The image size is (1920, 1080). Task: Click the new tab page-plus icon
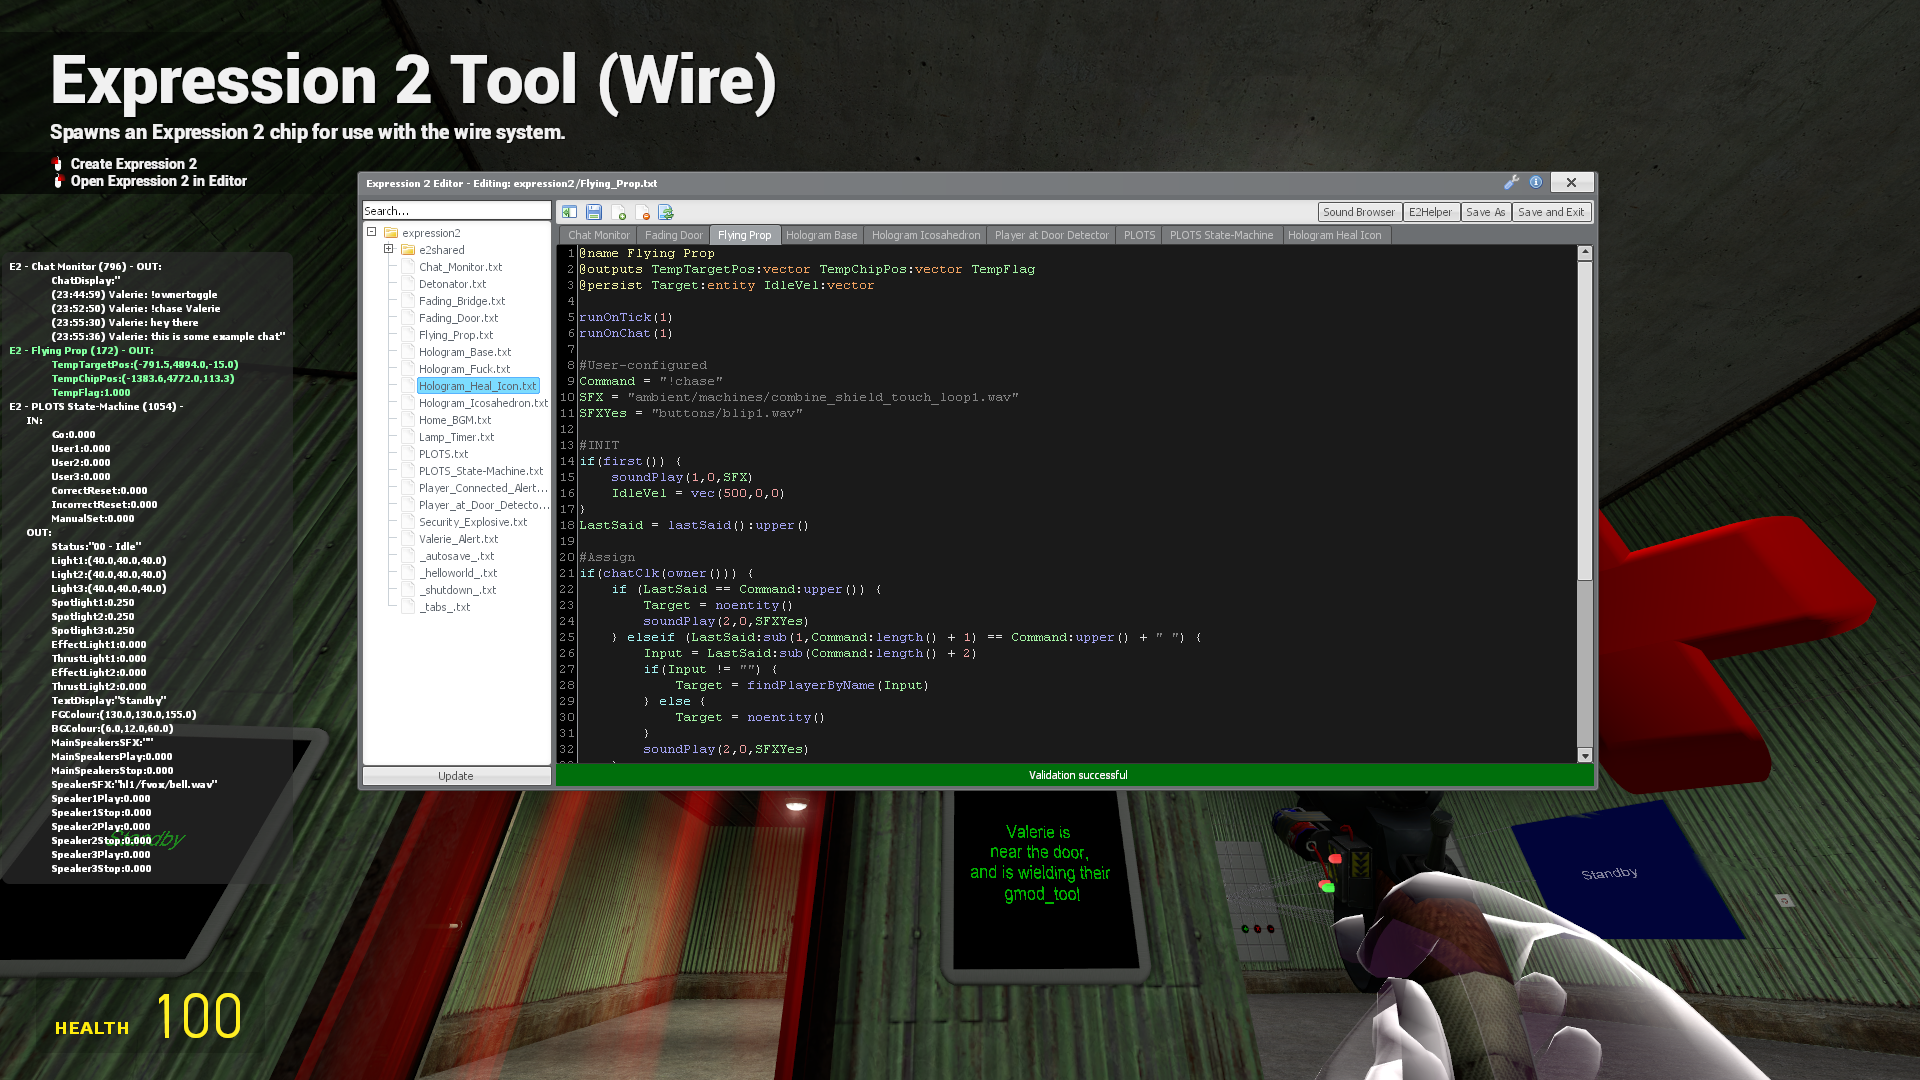click(618, 212)
